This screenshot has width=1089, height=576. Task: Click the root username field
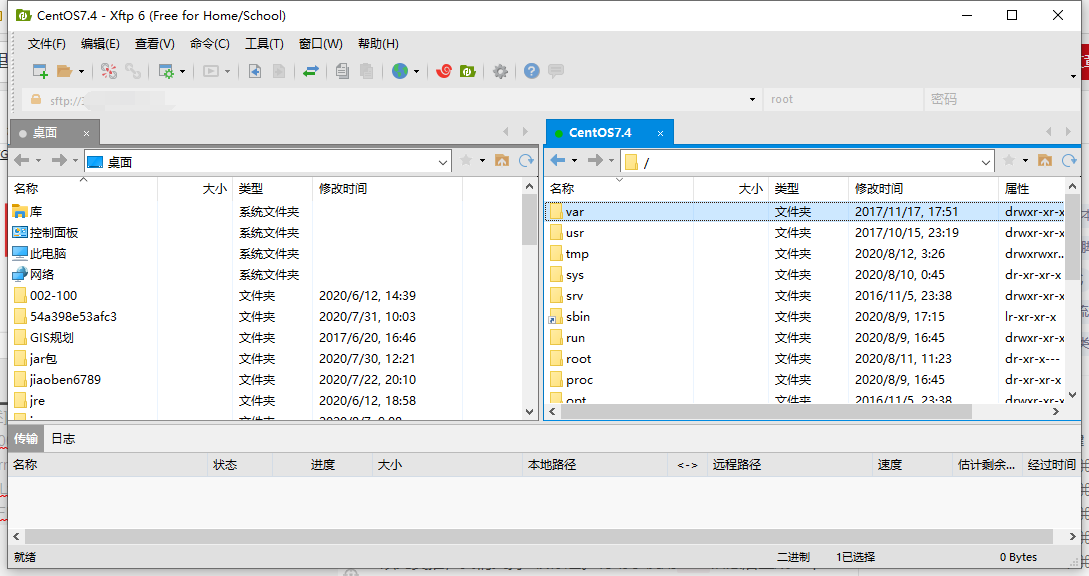[843, 99]
